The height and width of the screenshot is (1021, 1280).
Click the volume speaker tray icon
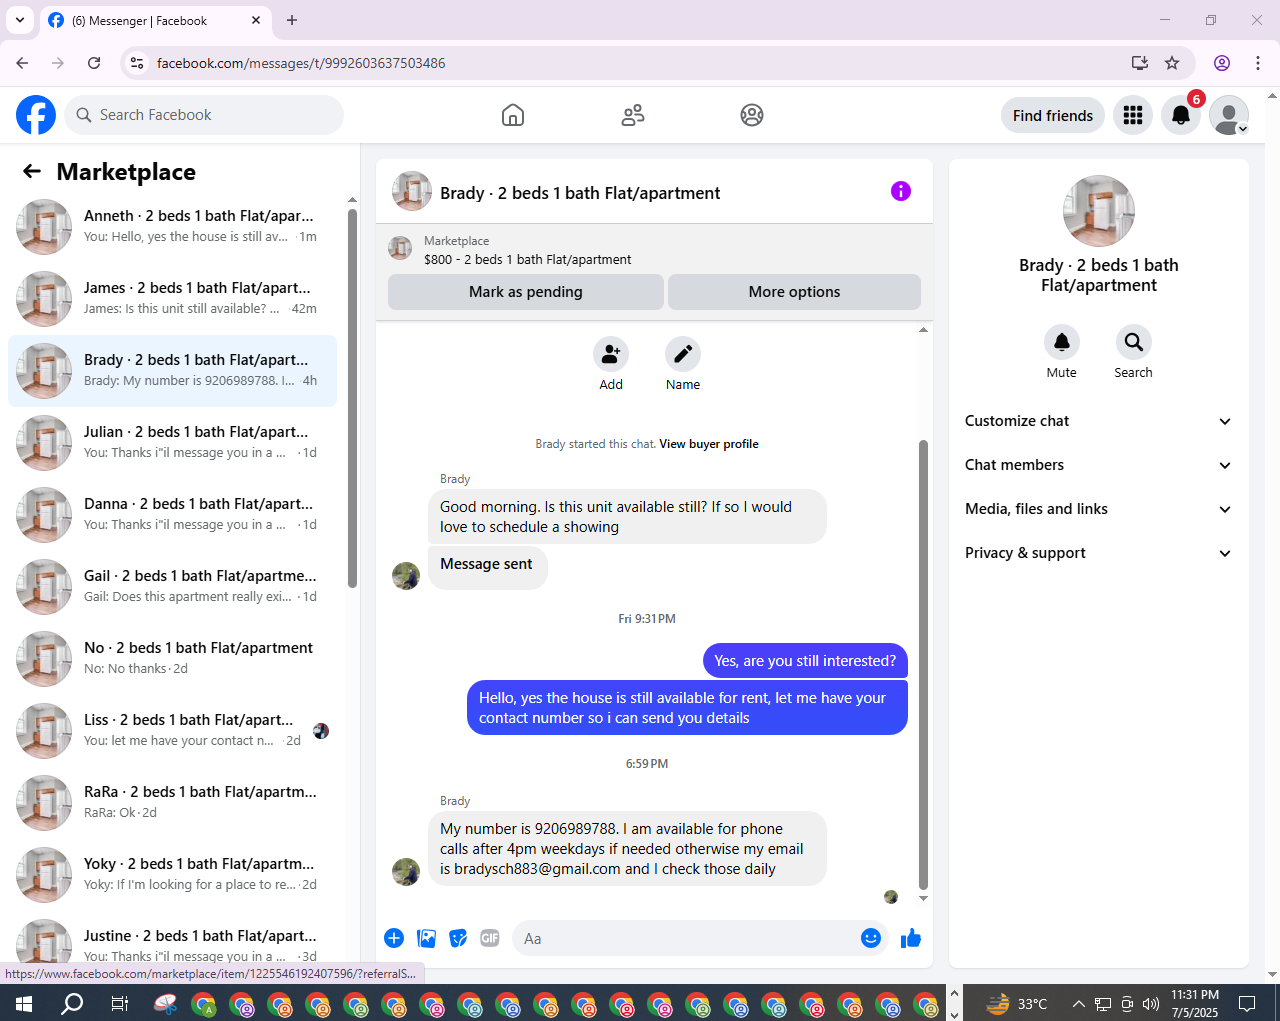click(x=1151, y=1004)
